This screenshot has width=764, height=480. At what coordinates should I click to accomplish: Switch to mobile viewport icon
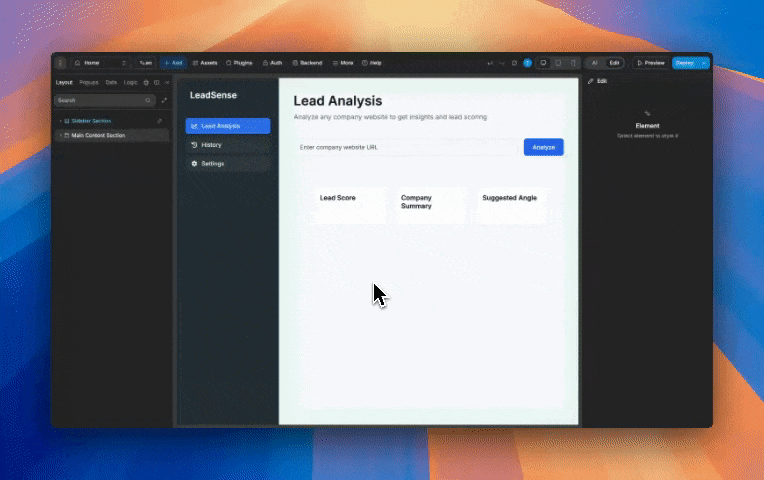(573, 63)
